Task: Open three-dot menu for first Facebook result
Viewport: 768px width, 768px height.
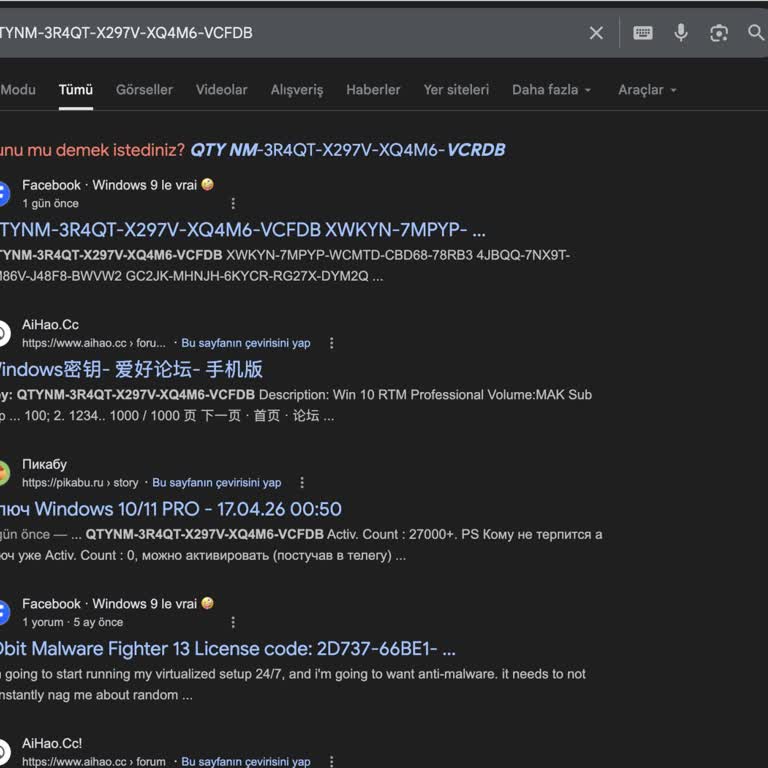Action: [x=233, y=203]
